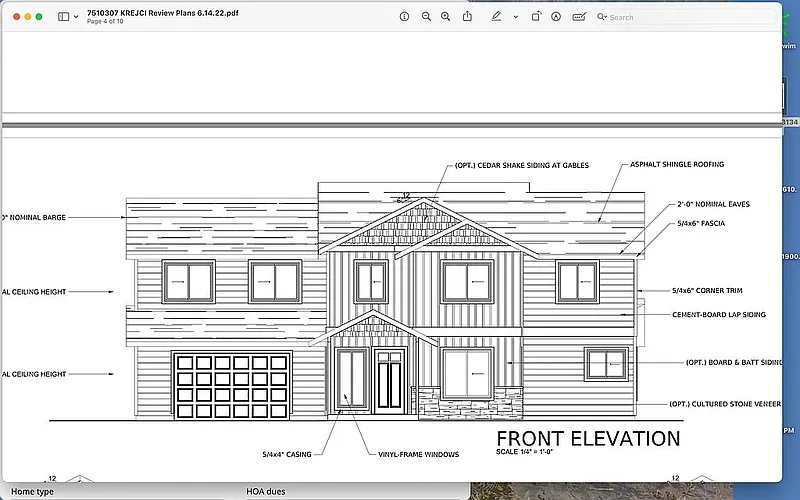The width and height of the screenshot is (800, 500).
Task: Minimize the window with yellow button
Action: (27, 17)
